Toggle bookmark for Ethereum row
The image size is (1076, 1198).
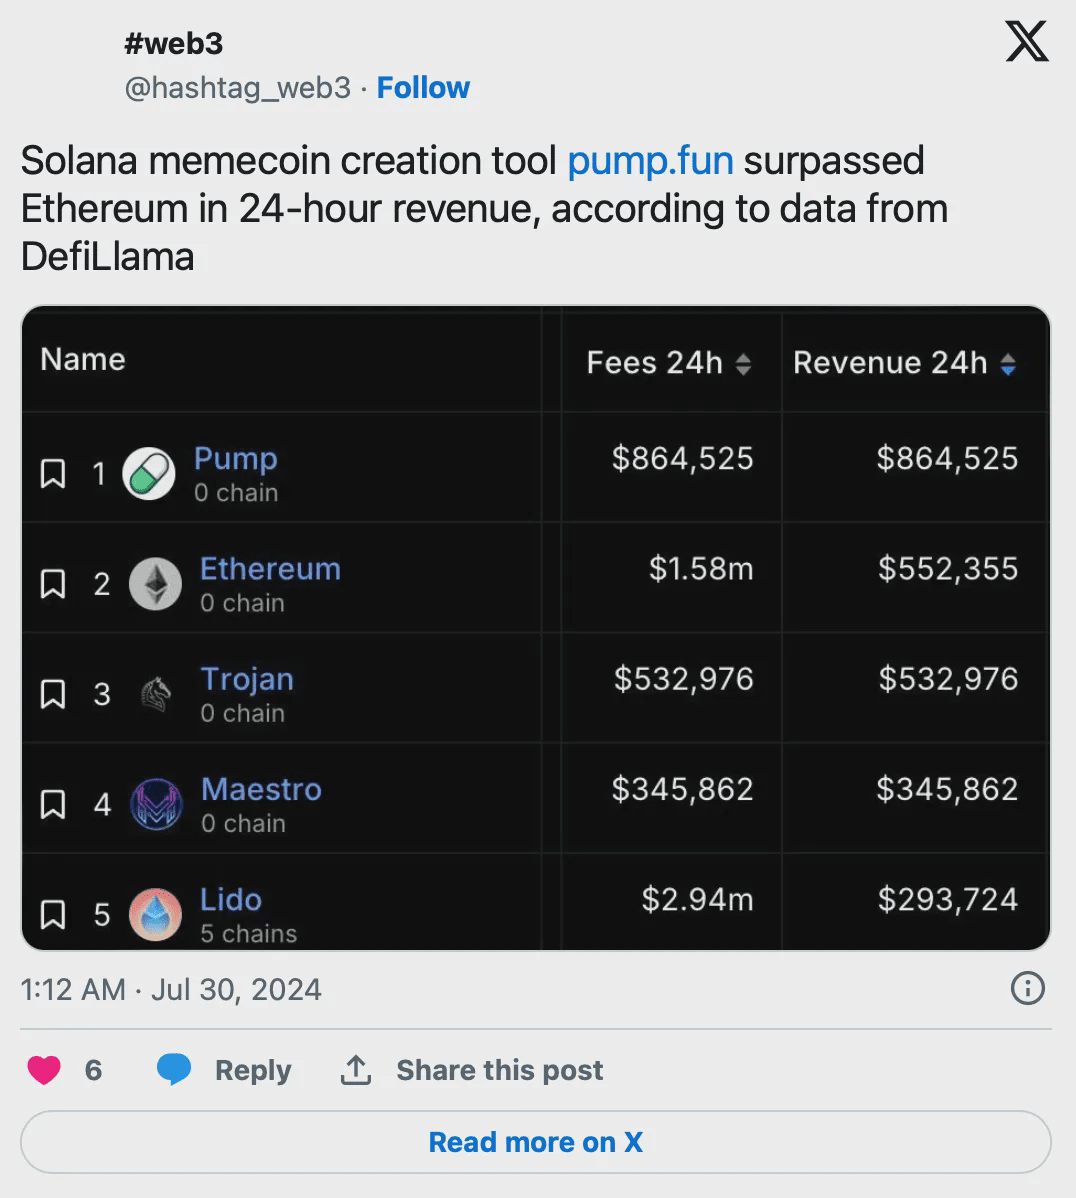click(53, 584)
